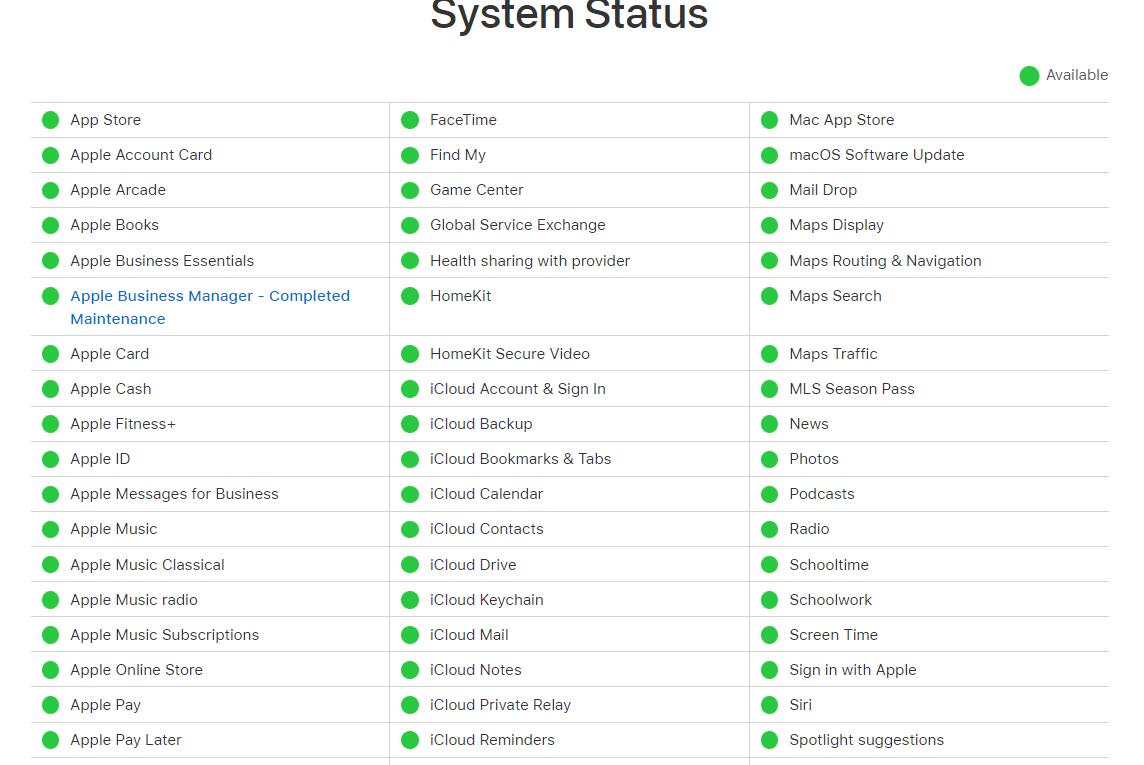Viewport: 1144px width, 765px height.
Task: Click the status dot next to Apple Arcade
Action: click(x=50, y=190)
